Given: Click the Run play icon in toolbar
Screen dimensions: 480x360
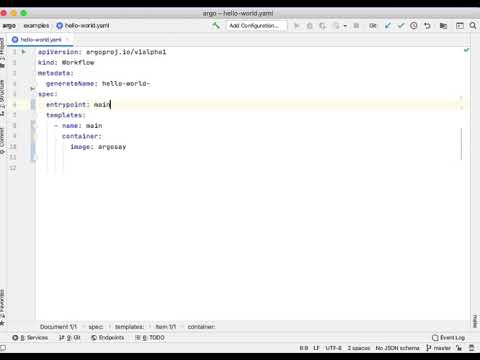Looking at the screenshot, I should coord(296,26).
